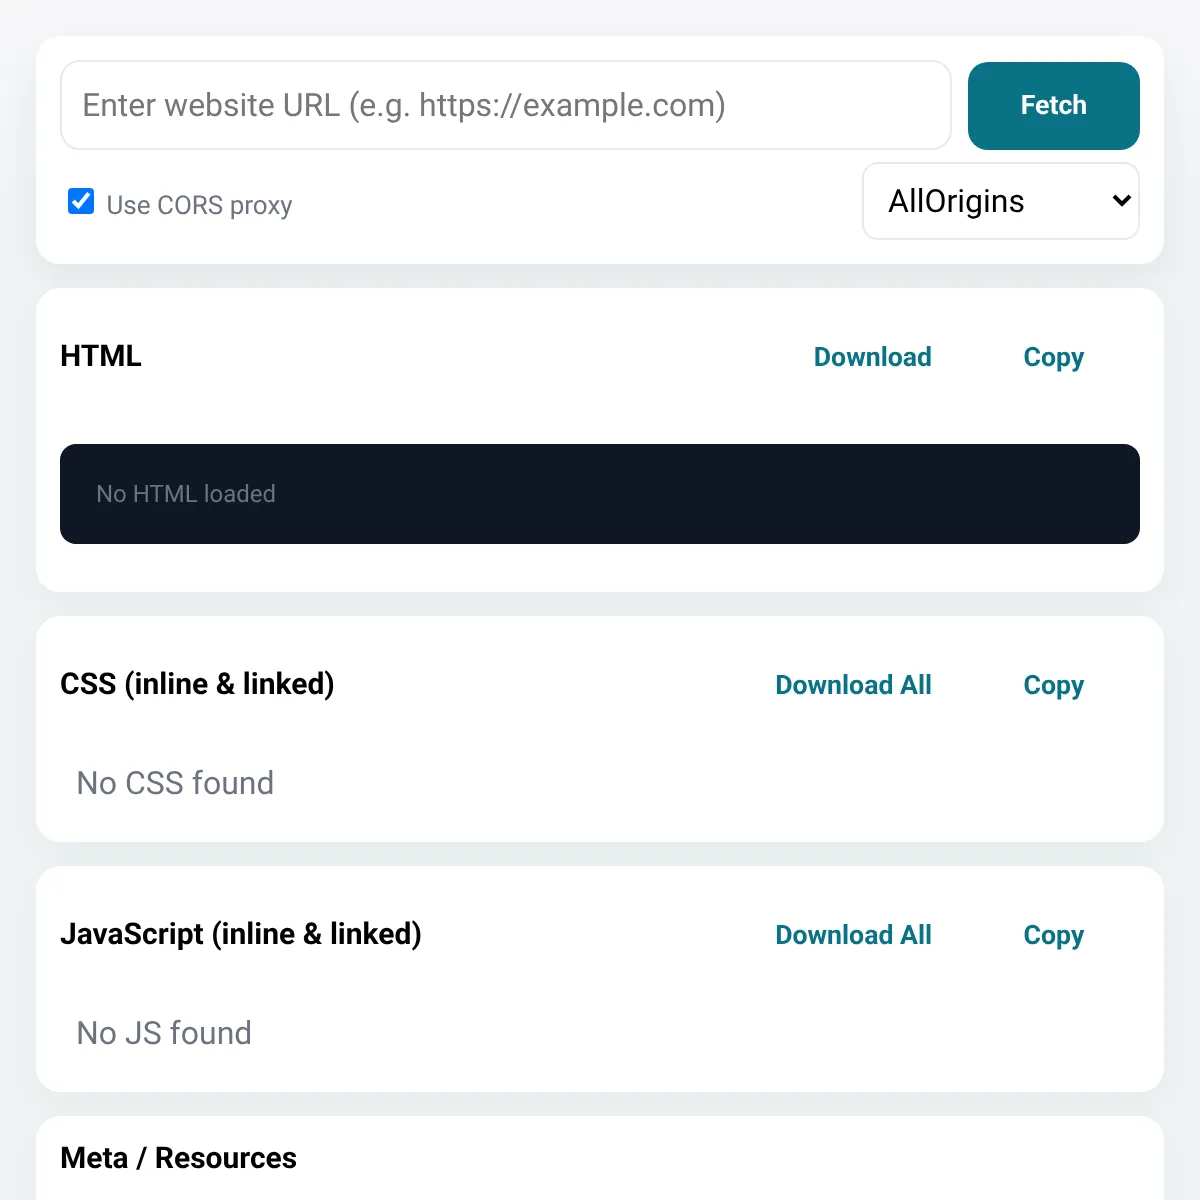Click the website URL input field
The width and height of the screenshot is (1200, 1200).
(505, 105)
